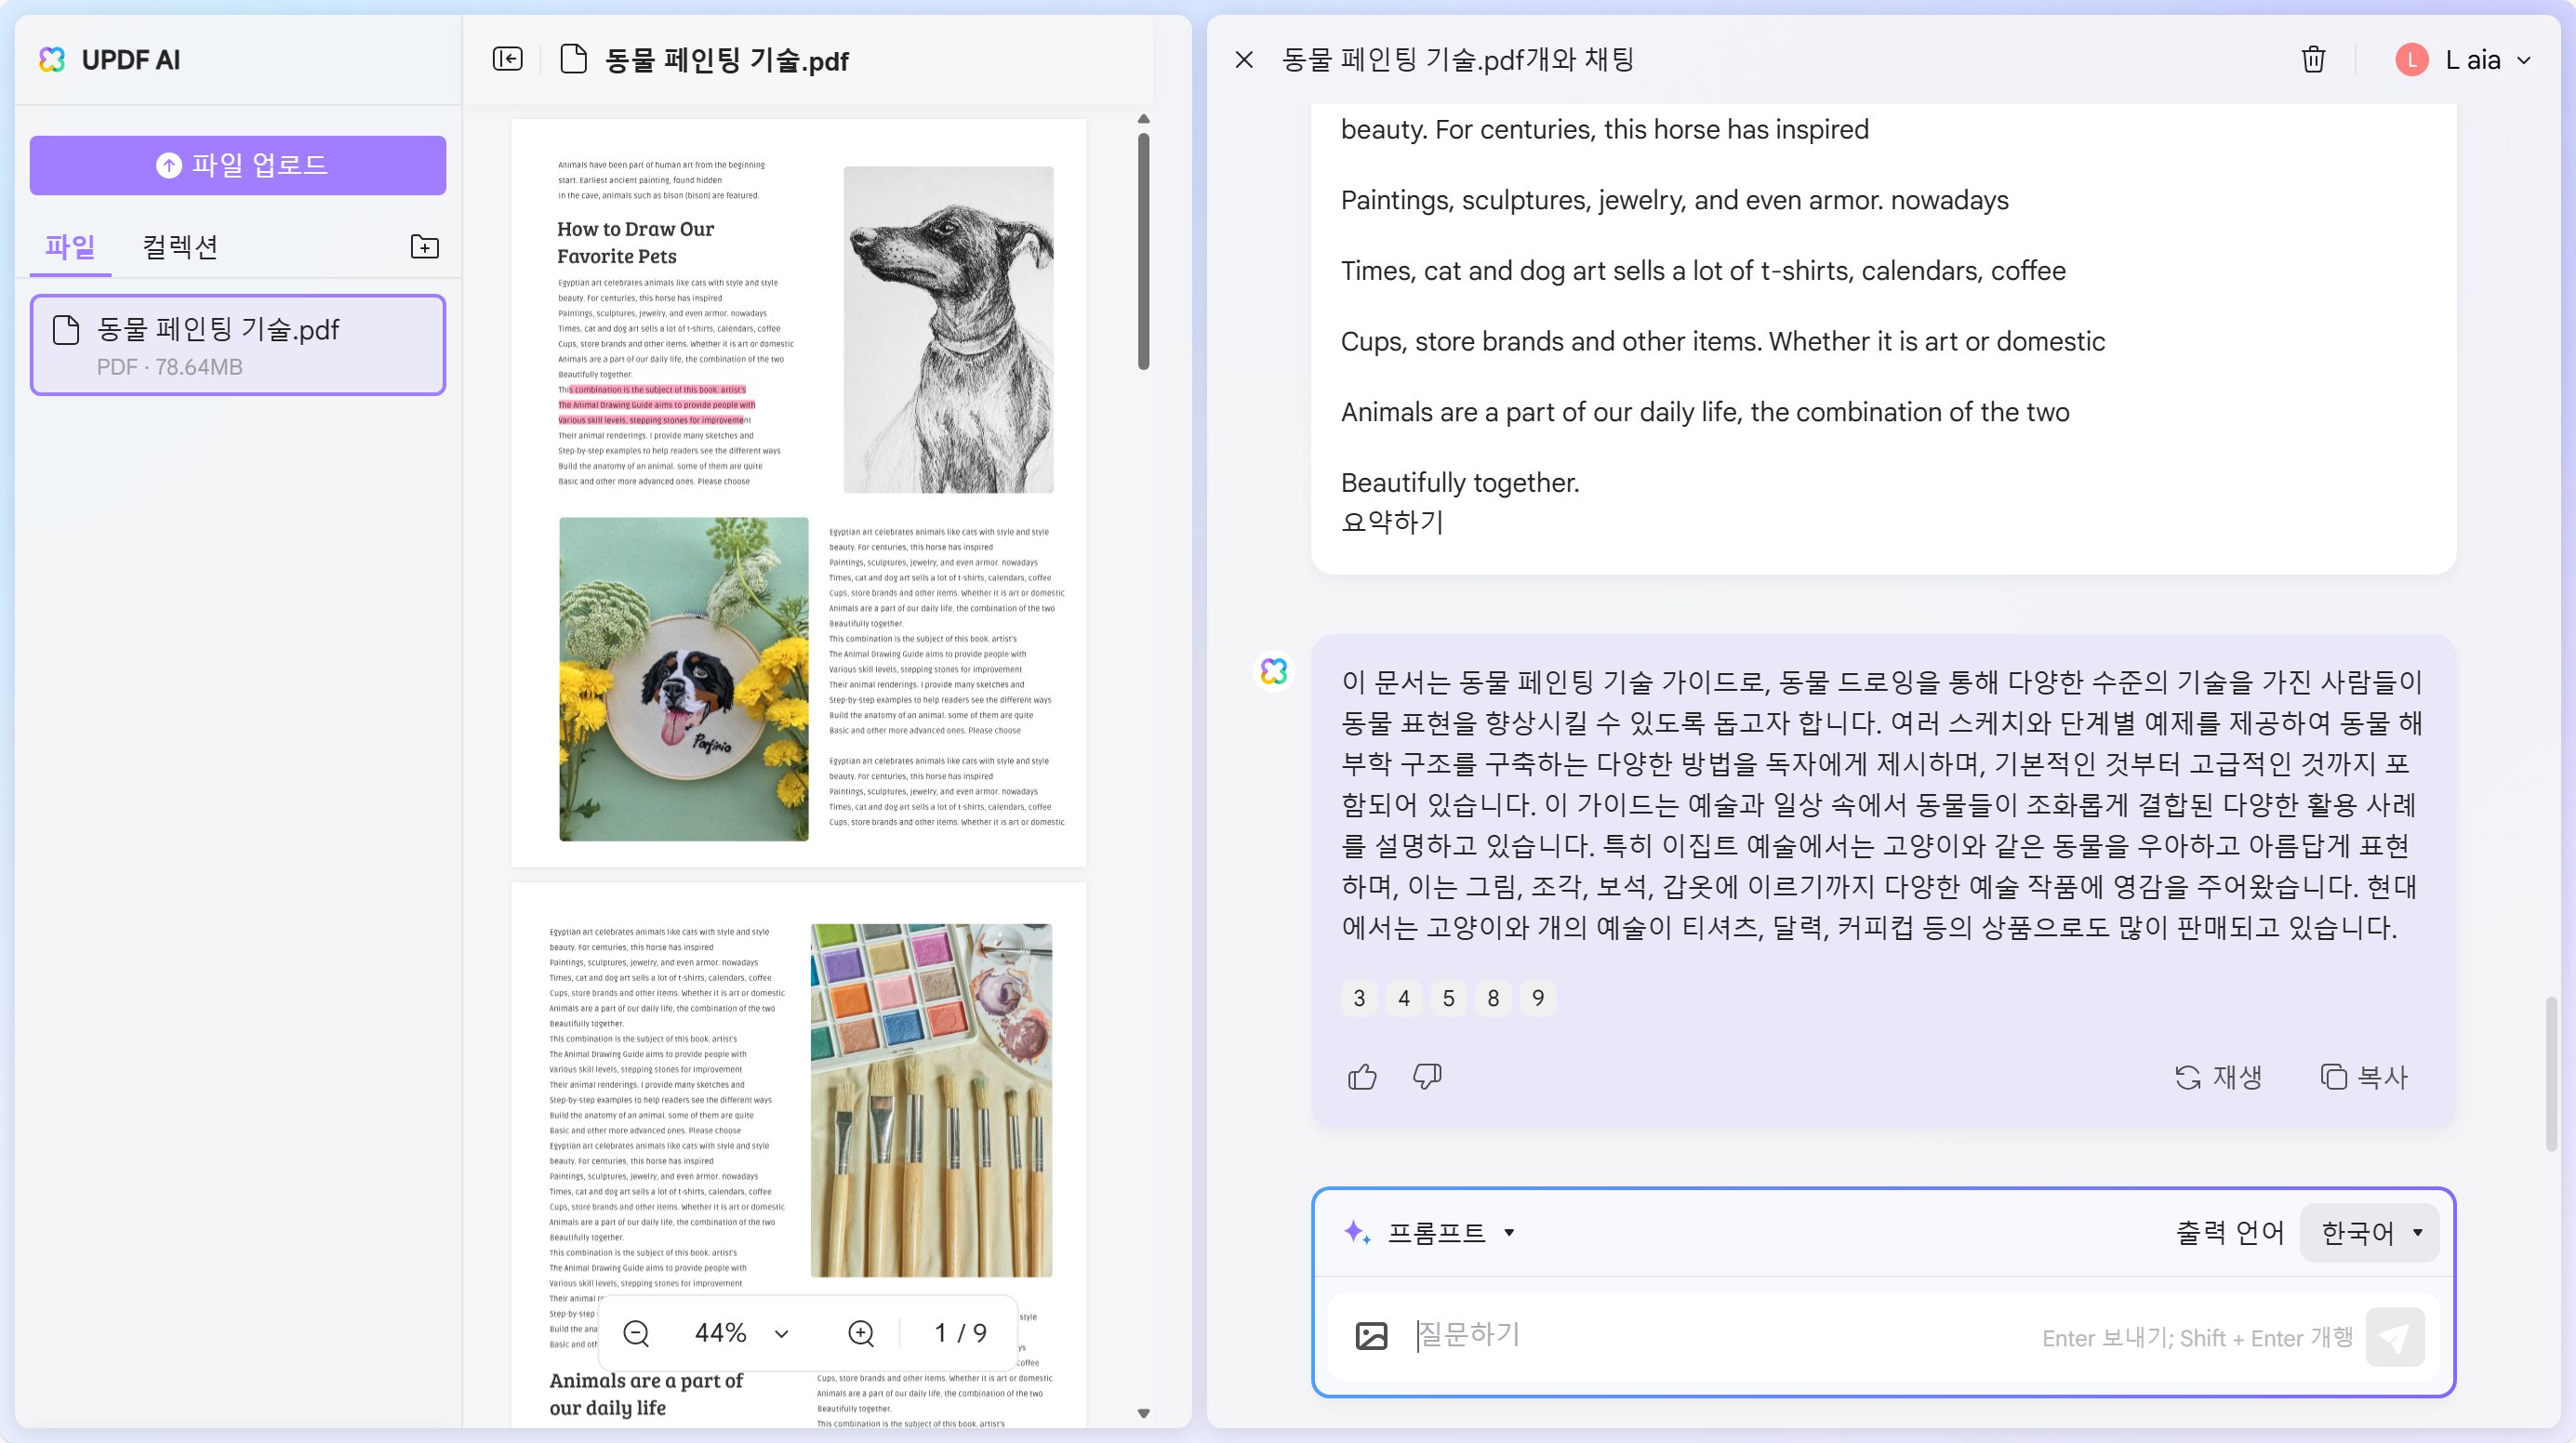Screen dimensions: 2576x1443
Task: Click the PDF viewer scrollbar thumb
Action: tap(1143, 251)
